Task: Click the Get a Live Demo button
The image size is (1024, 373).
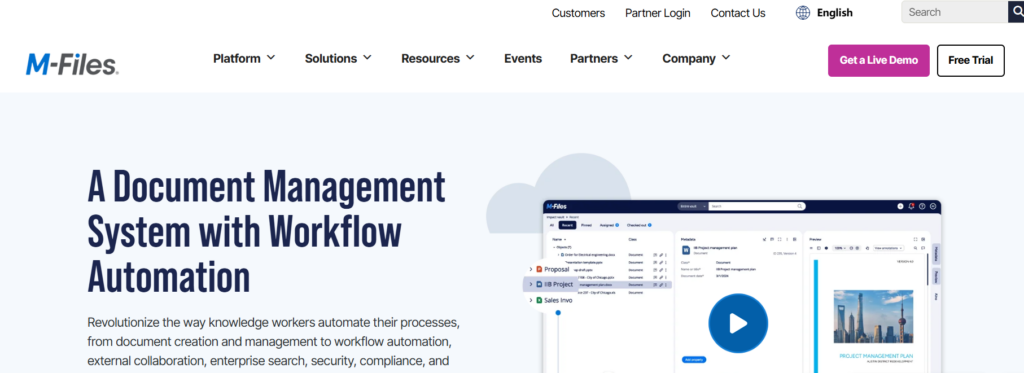Action: point(878,60)
